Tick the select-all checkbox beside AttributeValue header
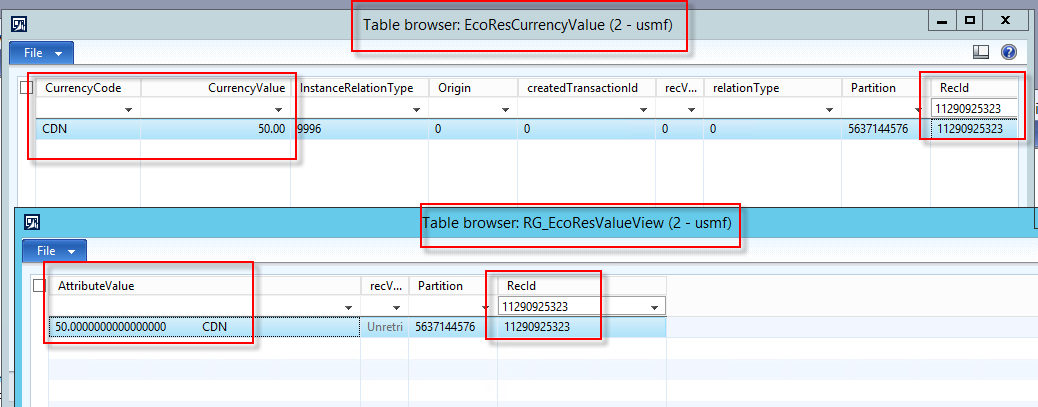 [x=39, y=286]
